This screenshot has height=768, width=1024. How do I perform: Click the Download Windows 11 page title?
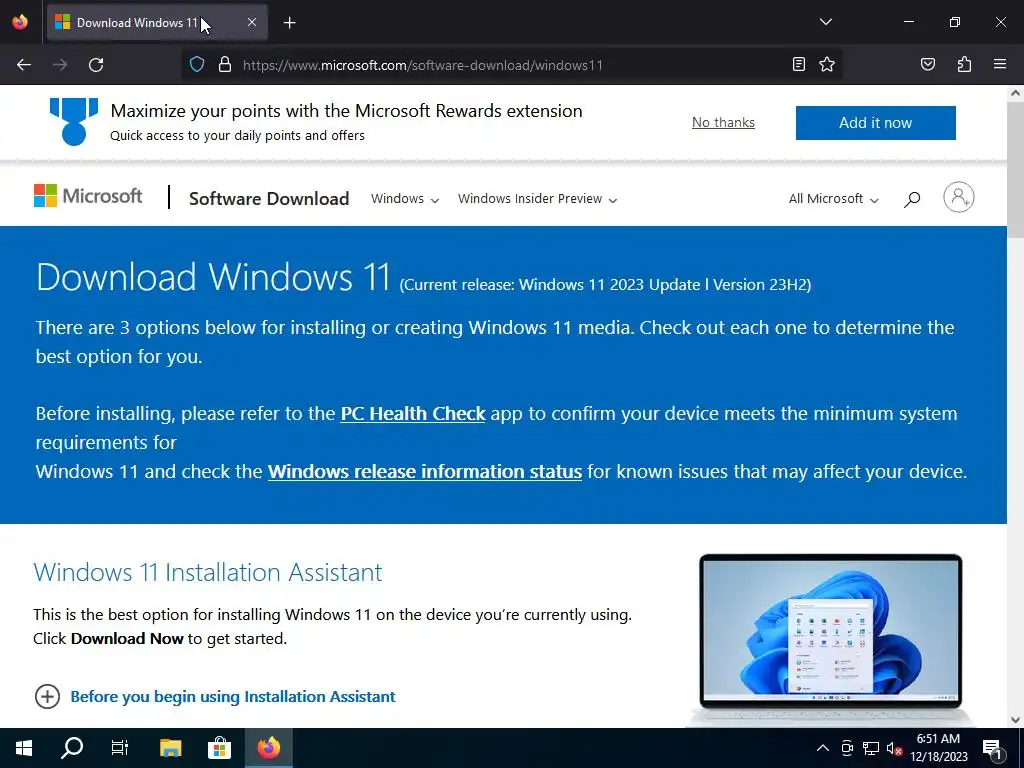coord(213,277)
